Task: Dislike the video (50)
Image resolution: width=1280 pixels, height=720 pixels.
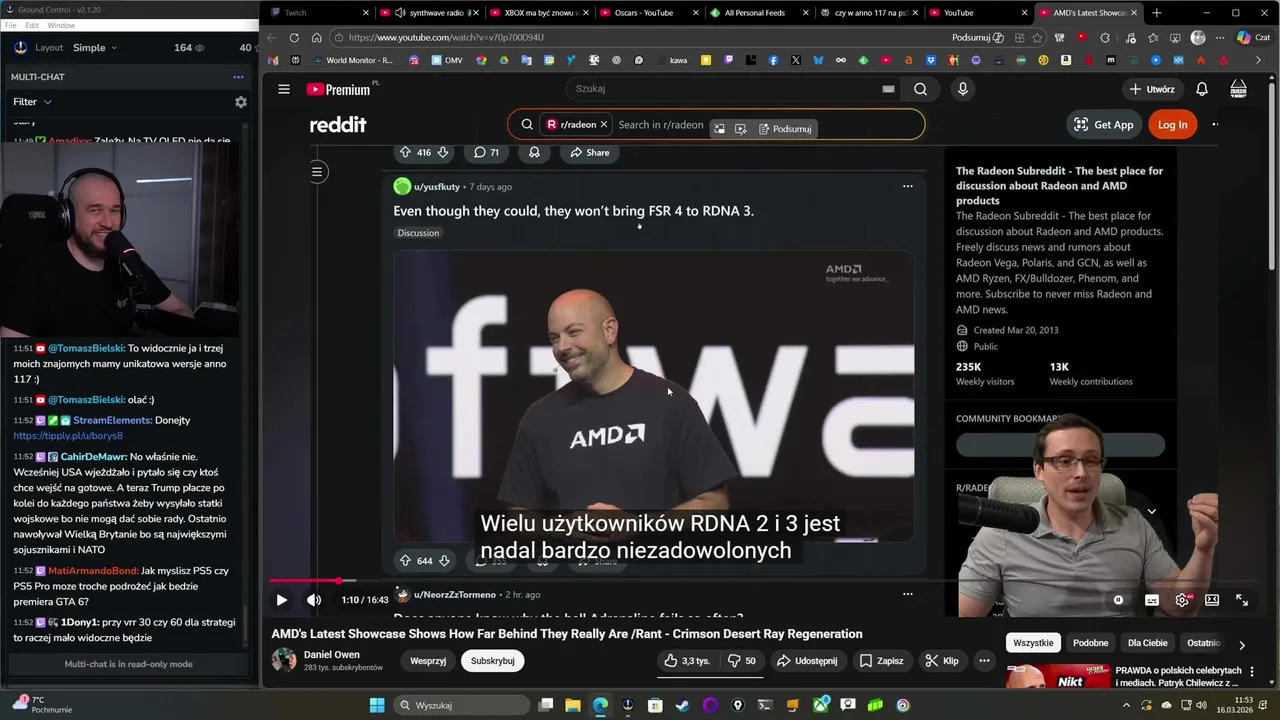Action: tap(741, 660)
